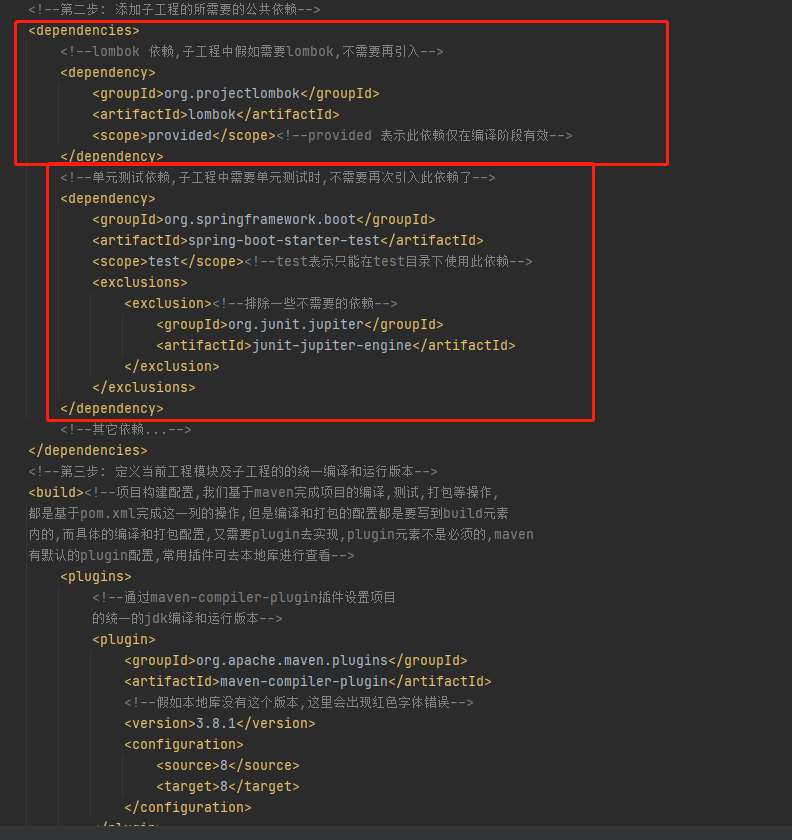Screen dimensions: 792x840
Task: Click opening <configuration> tag
Action: (x=184, y=745)
